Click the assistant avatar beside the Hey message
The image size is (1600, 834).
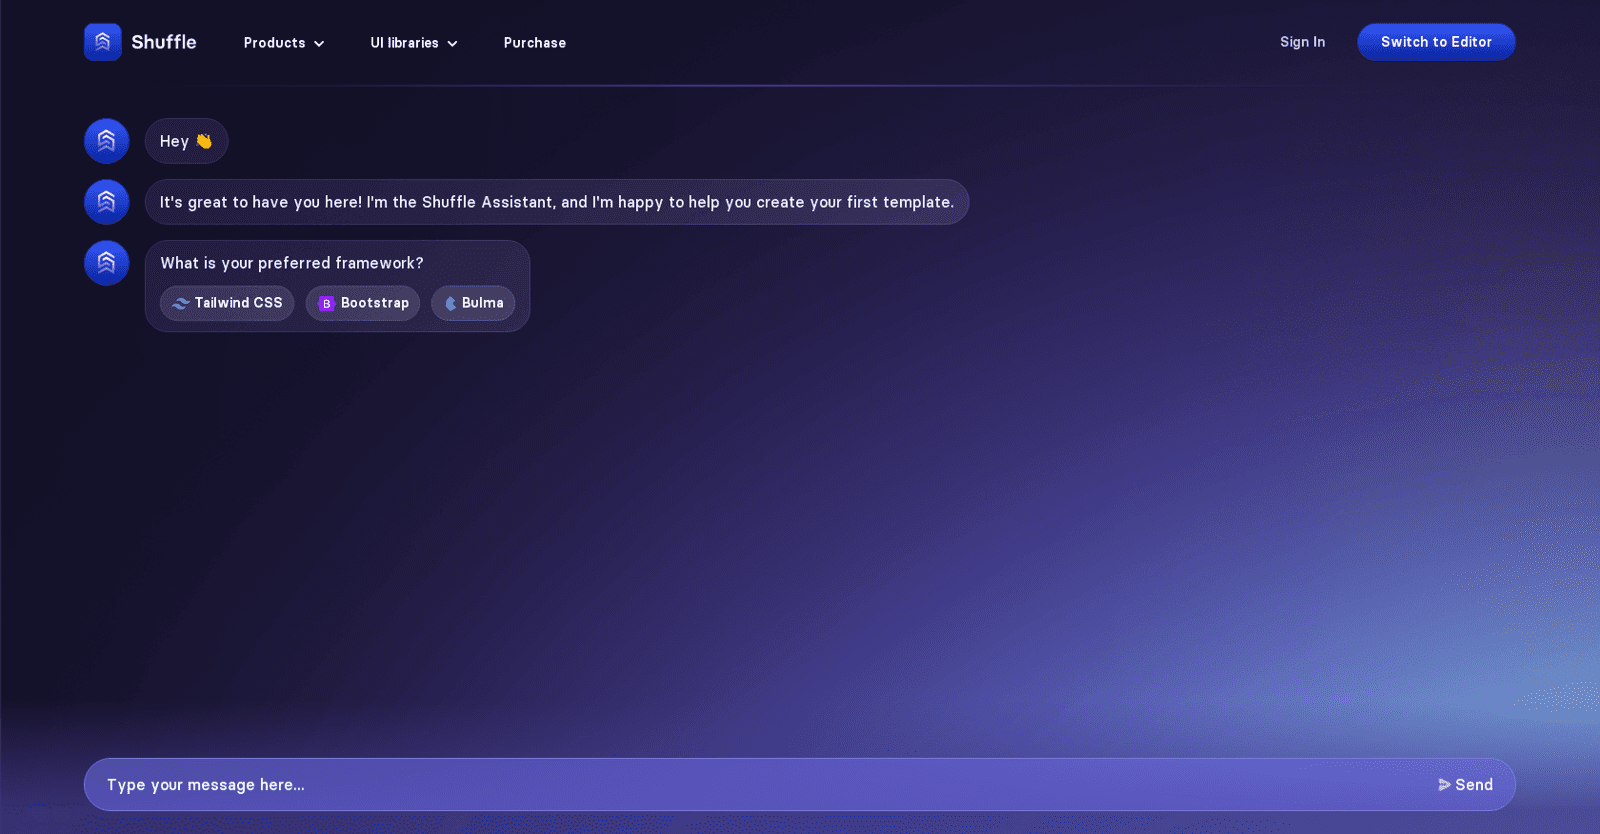pos(107,141)
